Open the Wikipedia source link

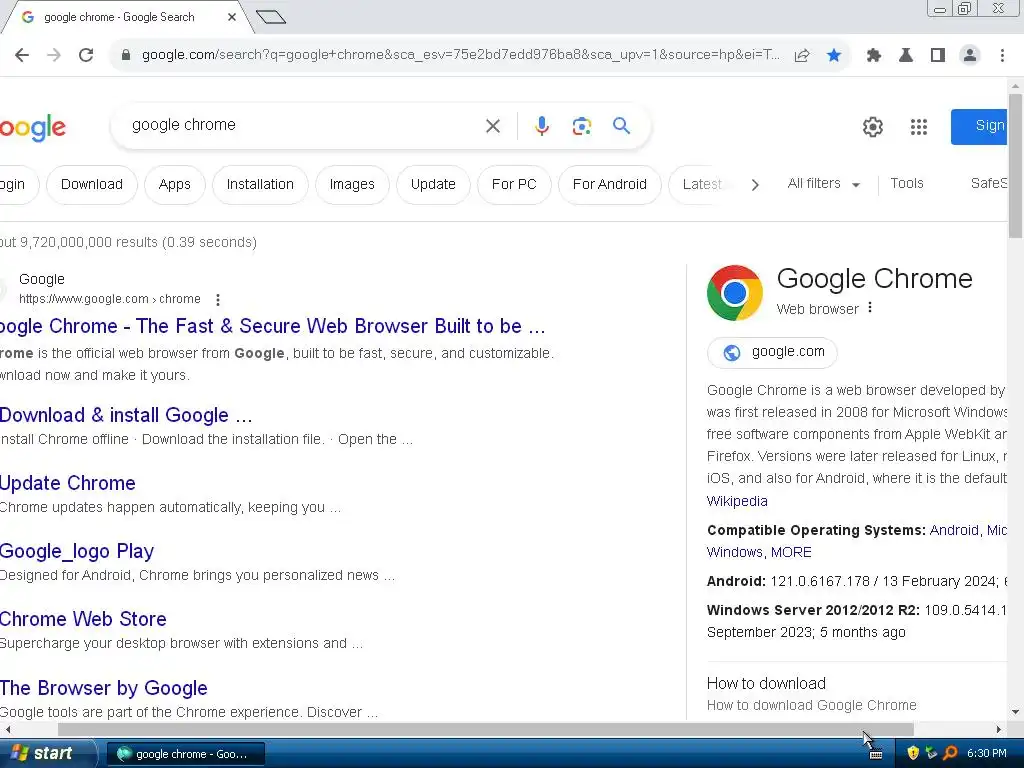[737, 501]
